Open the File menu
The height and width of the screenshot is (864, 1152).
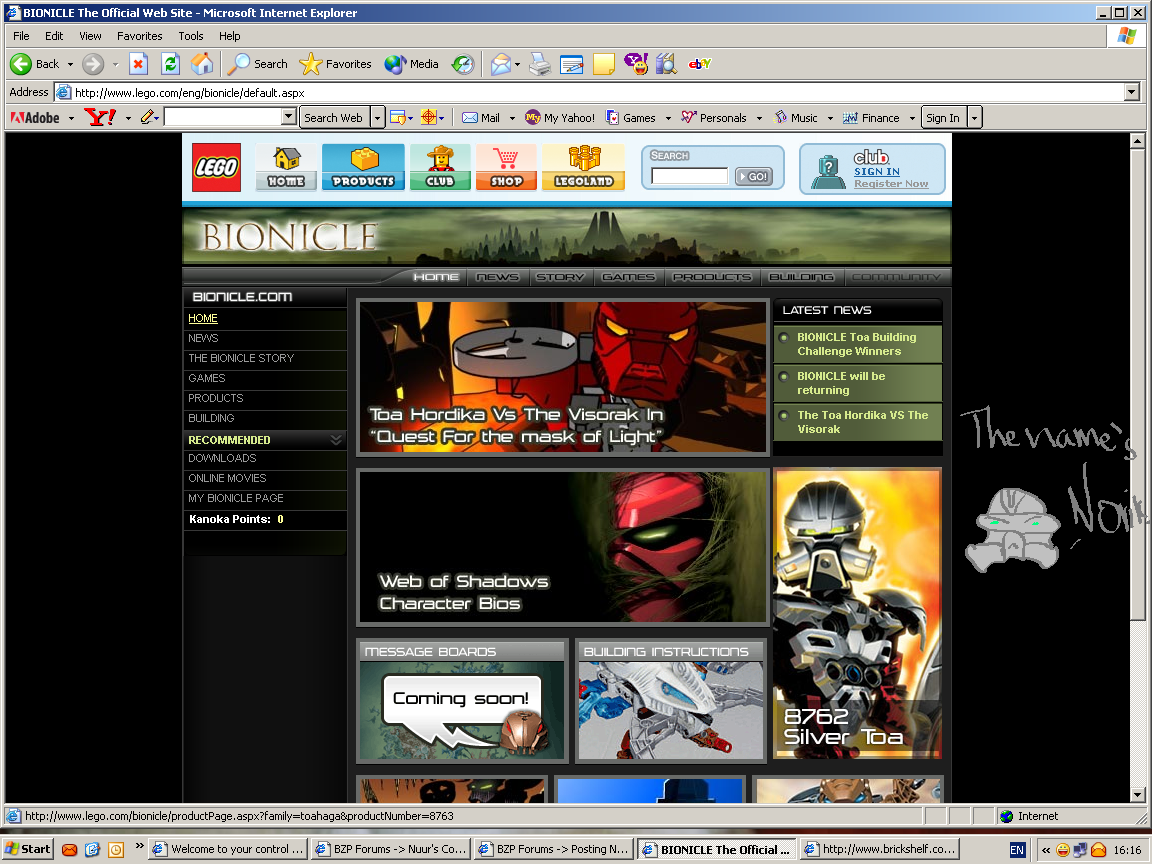[21, 36]
